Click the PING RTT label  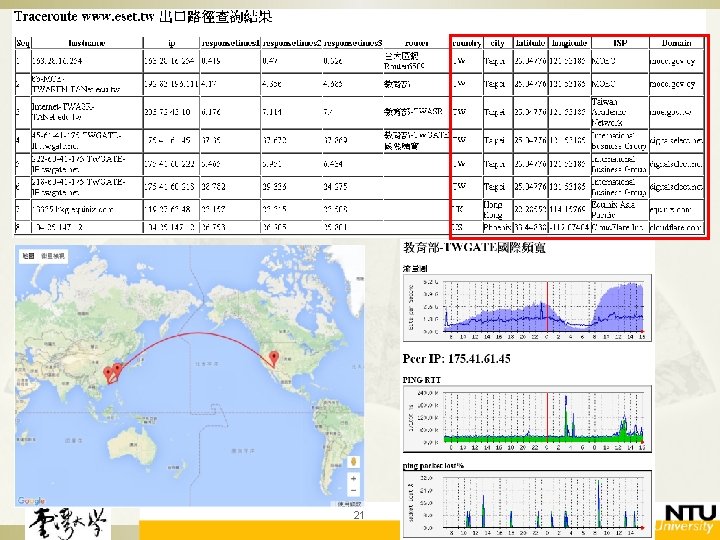pyautogui.click(x=422, y=380)
